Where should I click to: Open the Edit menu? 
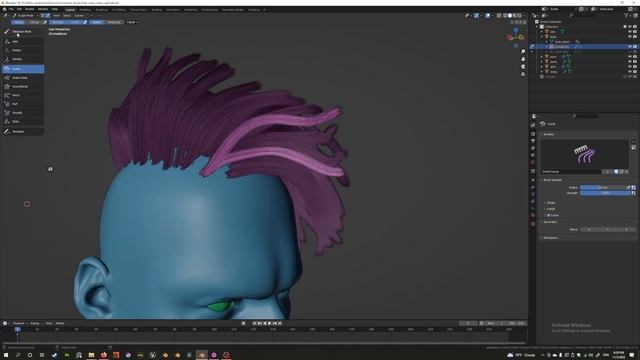19,9
